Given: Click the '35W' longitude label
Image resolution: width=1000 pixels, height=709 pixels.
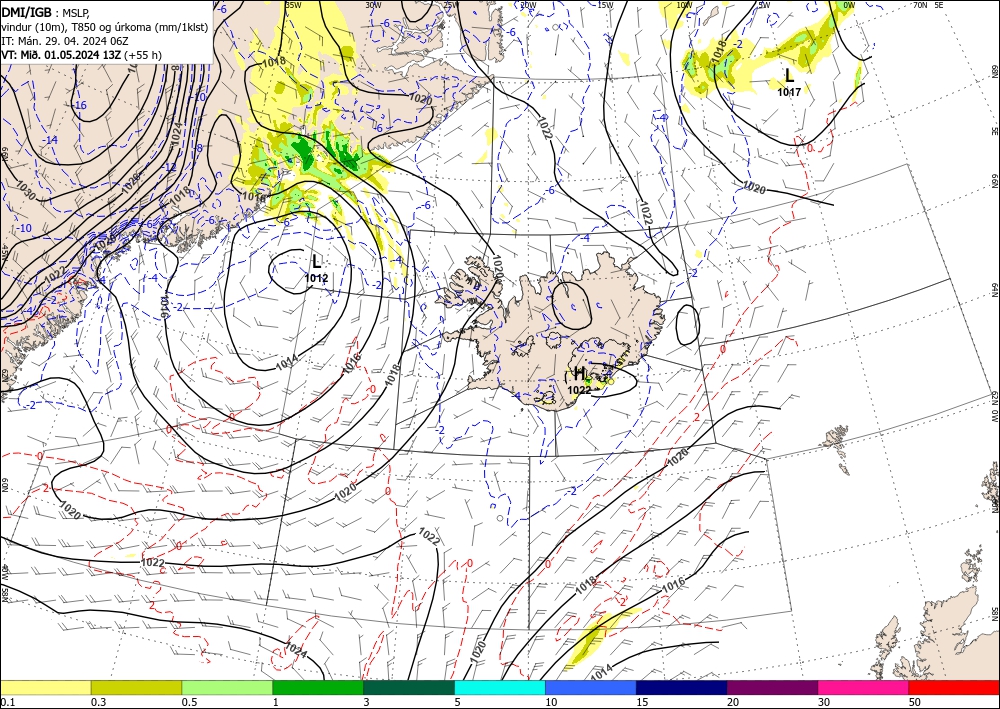Looking at the screenshot, I should [293, 5].
